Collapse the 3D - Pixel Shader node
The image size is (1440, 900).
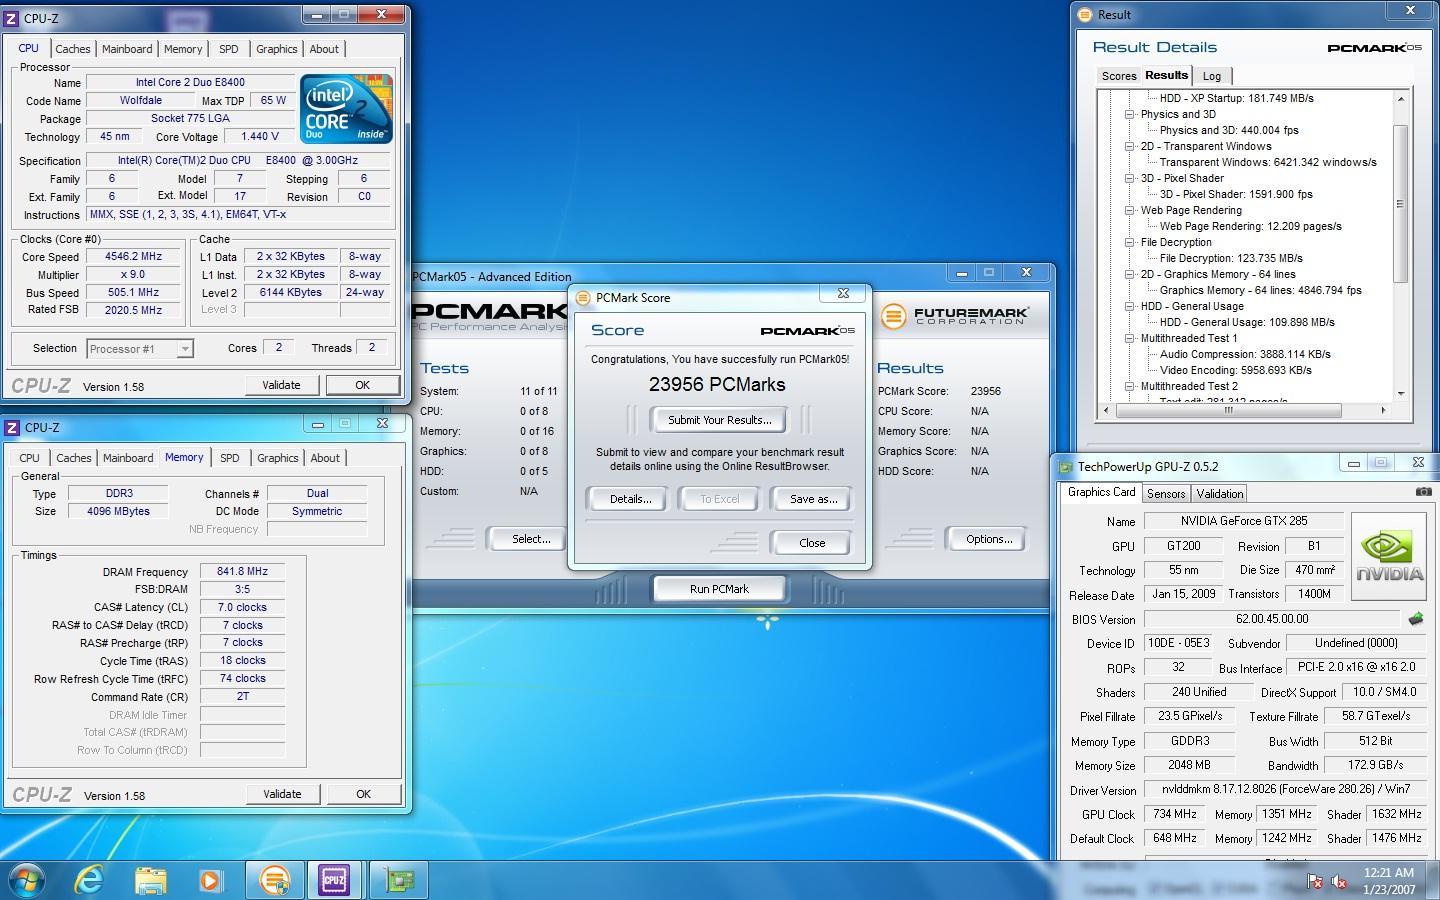point(1129,178)
